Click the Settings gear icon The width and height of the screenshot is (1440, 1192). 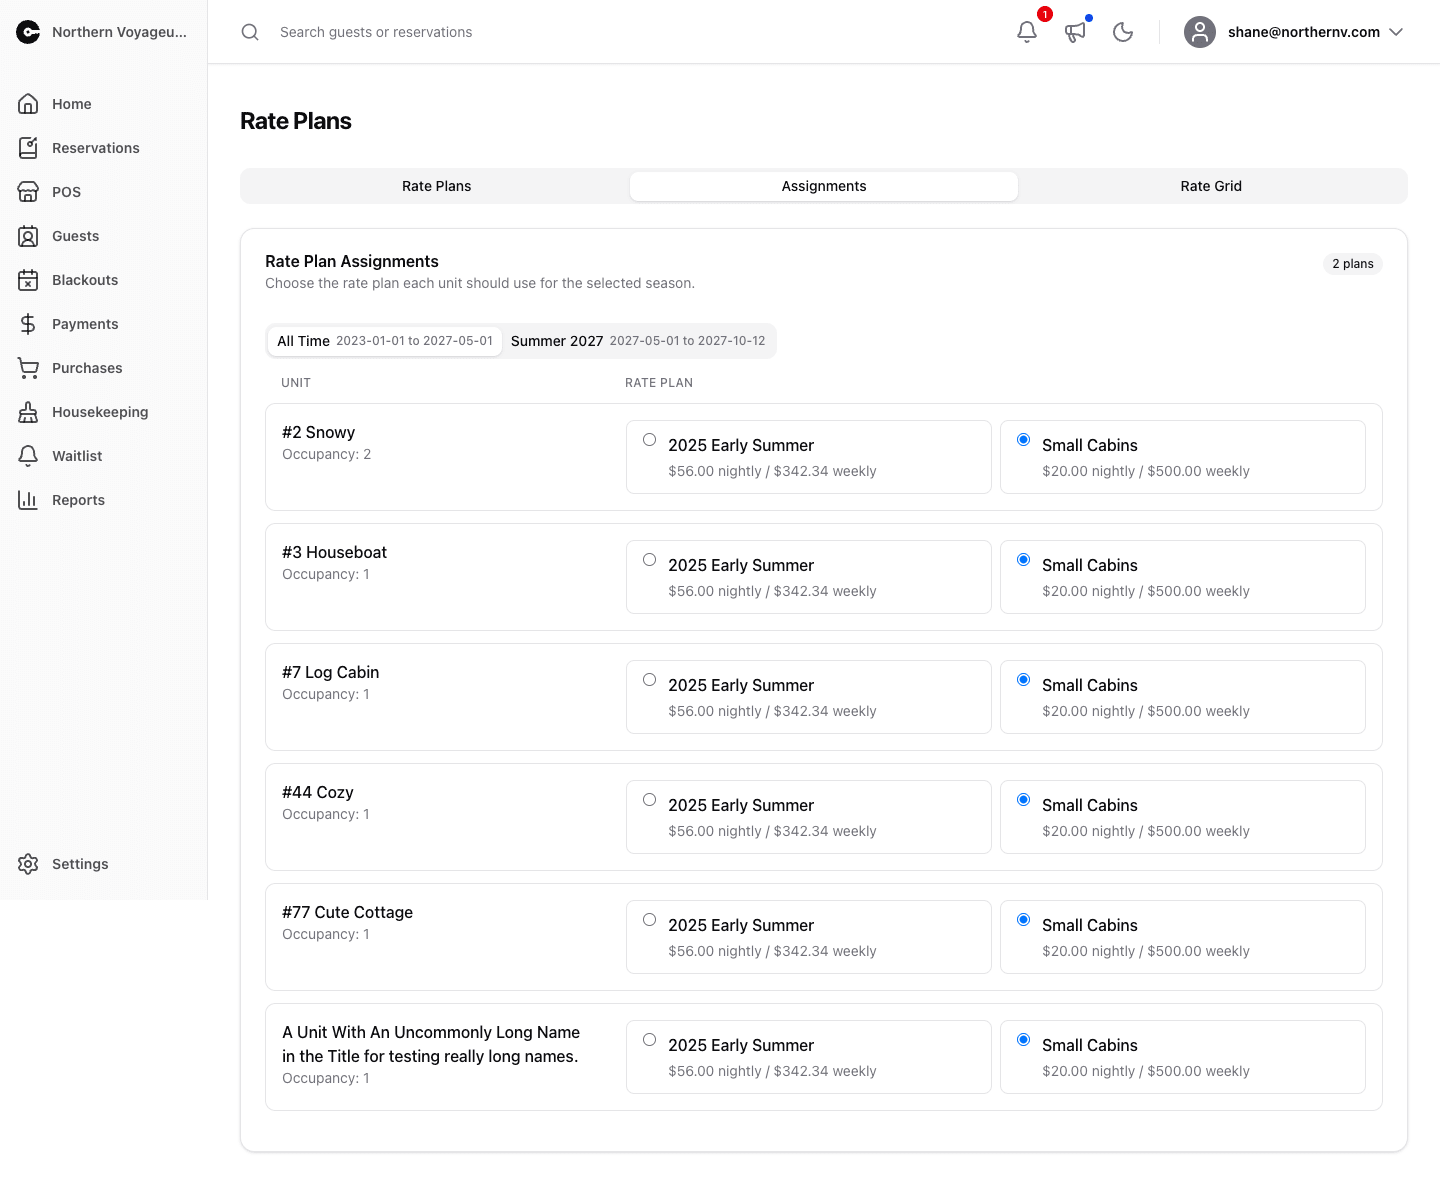(28, 864)
